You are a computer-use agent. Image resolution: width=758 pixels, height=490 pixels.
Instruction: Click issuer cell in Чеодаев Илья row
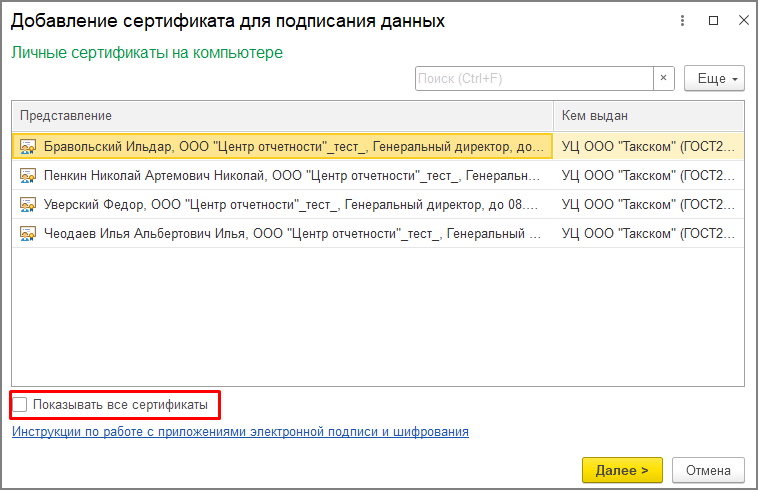click(x=649, y=233)
